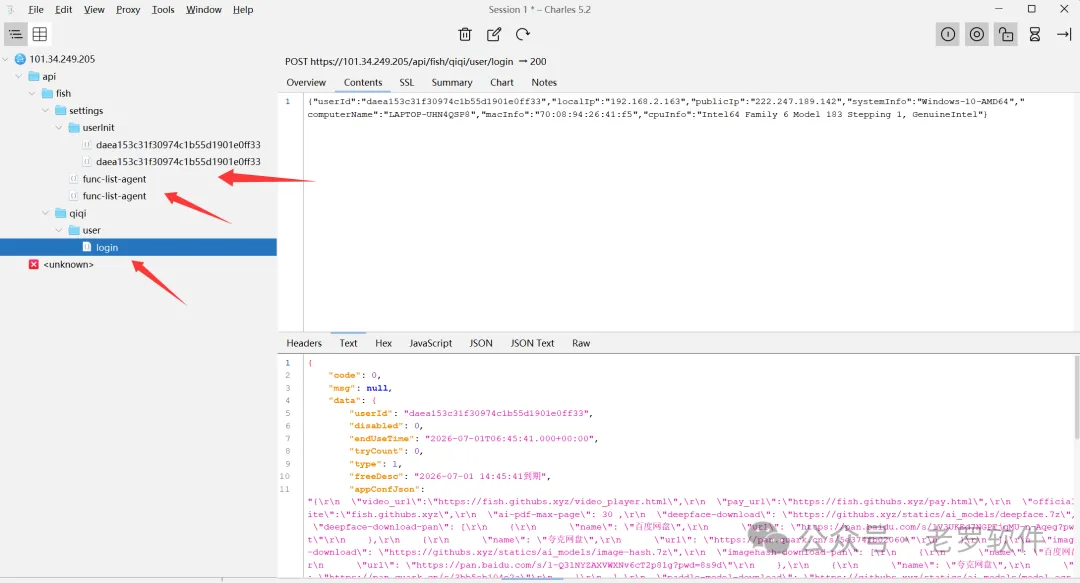1080x583 pixels.
Task: Collapse the user folder node
Action: click(x=59, y=230)
